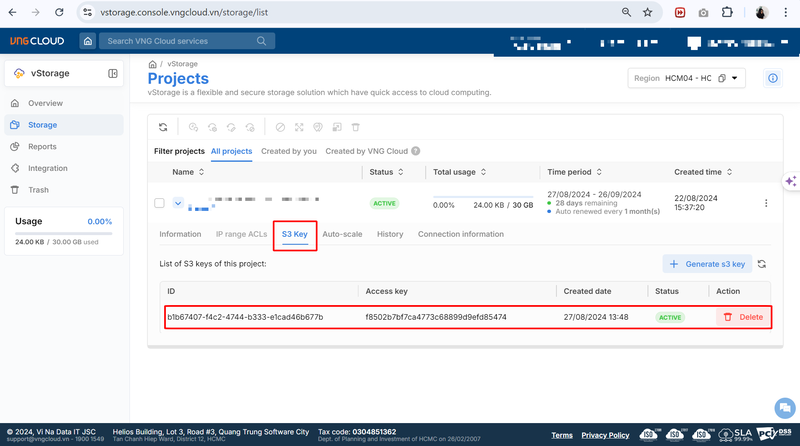The width and height of the screenshot is (800, 446).
Task: Open the Region HCM04 dropdown
Action: pos(686,78)
